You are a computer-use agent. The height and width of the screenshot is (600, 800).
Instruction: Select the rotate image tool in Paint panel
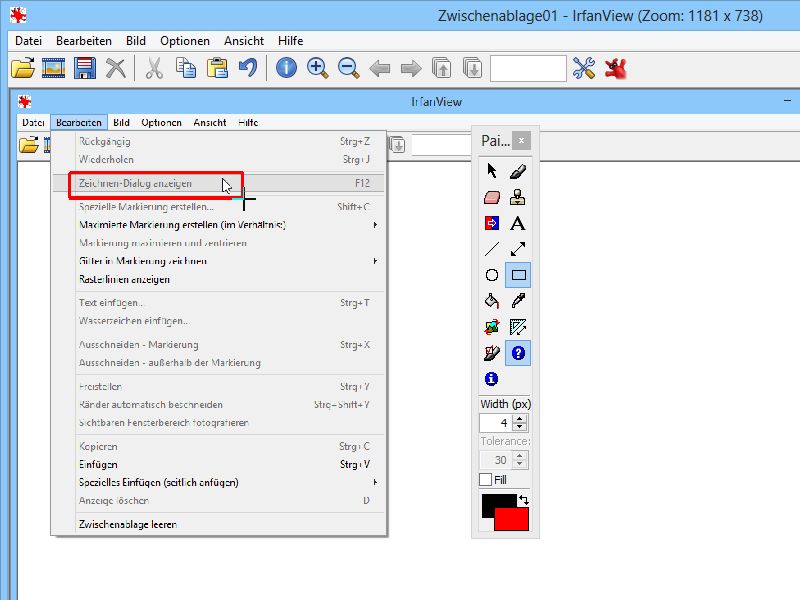tap(492, 327)
